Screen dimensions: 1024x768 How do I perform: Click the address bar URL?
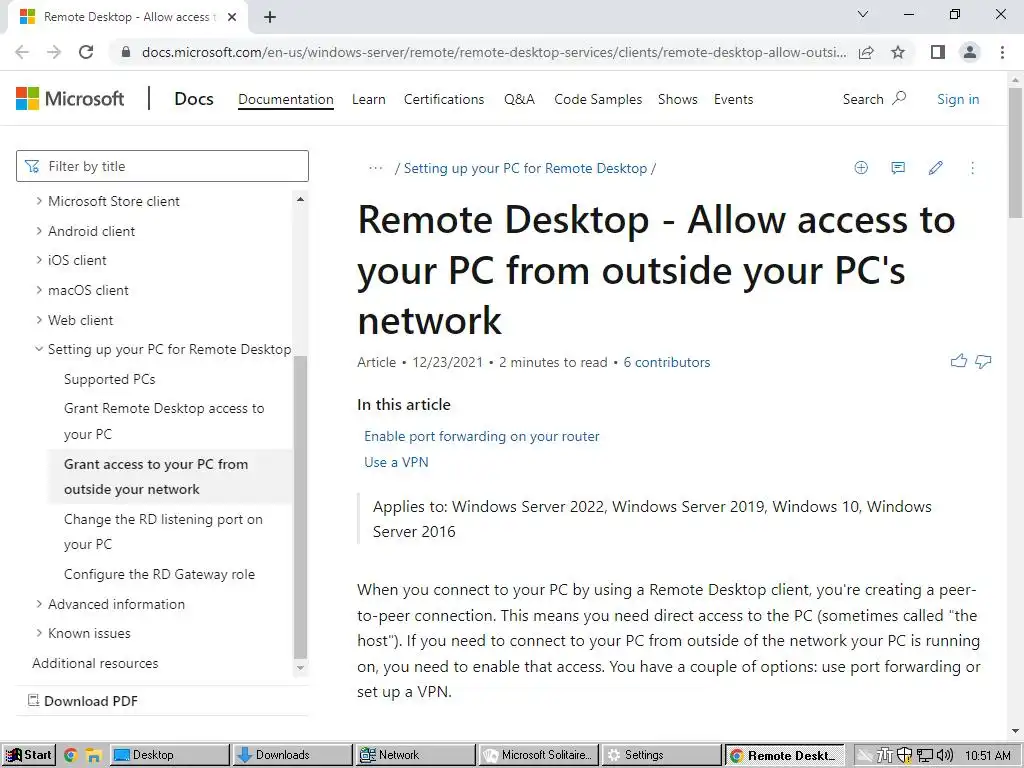[x=494, y=52]
